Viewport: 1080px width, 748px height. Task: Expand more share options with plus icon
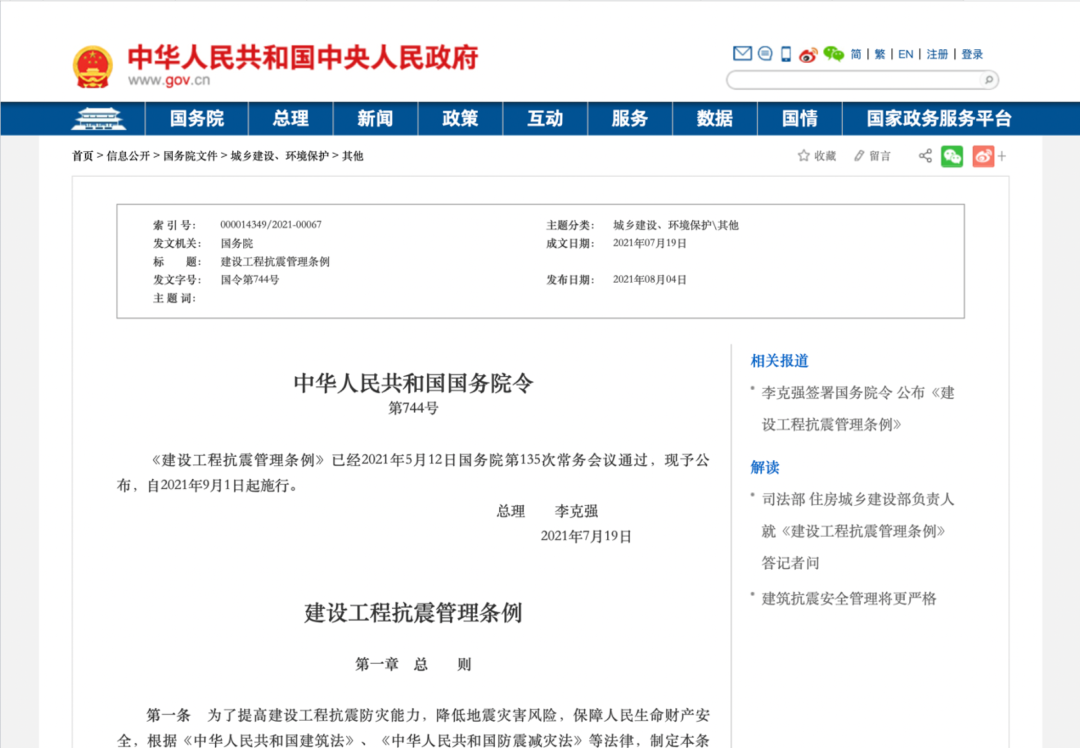pyautogui.click(x=1002, y=156)
